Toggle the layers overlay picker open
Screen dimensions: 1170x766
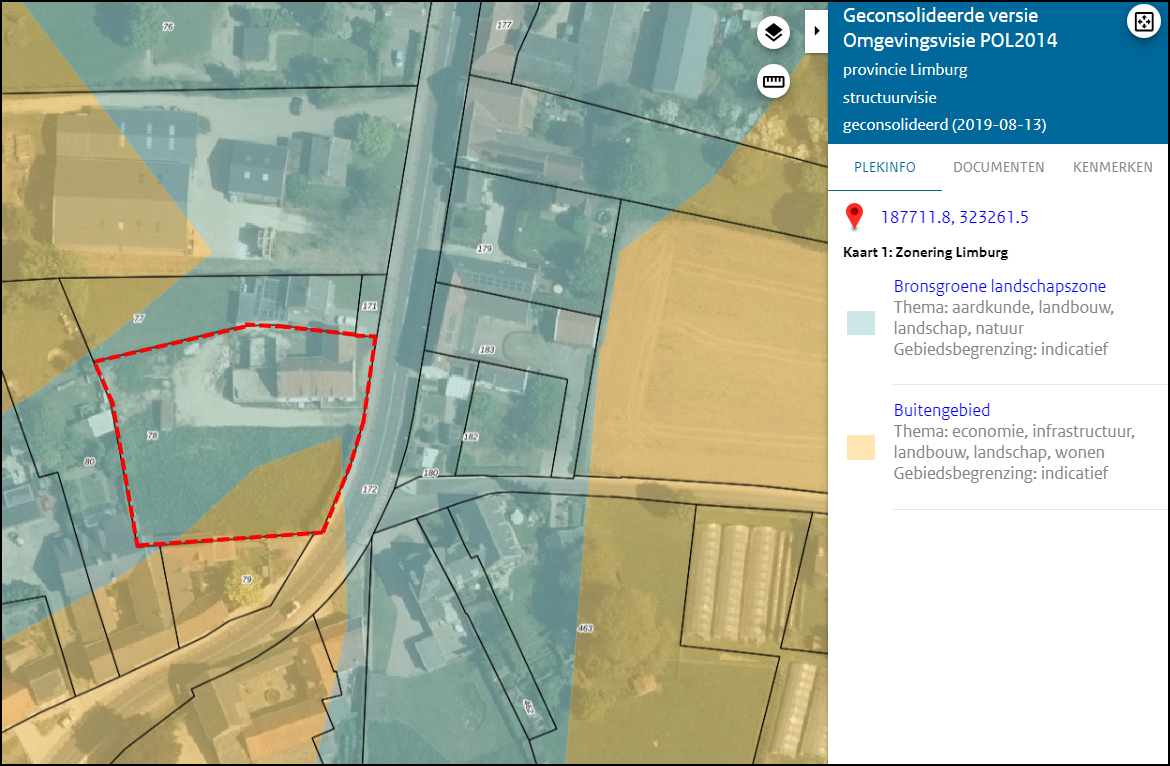pyautogui.click(x=772, y=31)
